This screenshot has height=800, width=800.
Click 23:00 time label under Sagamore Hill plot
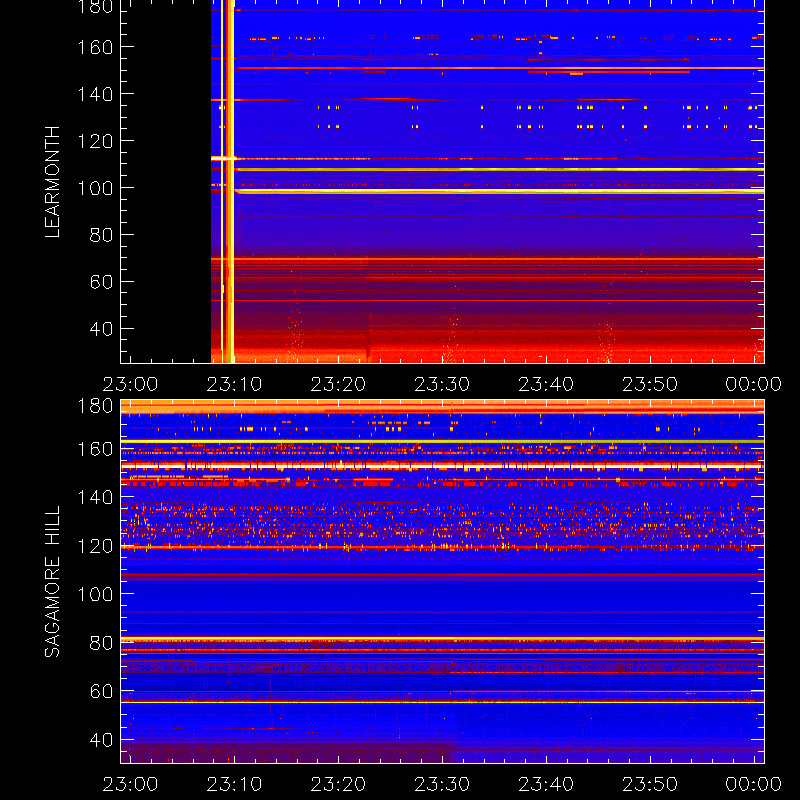tap(130, 784)
